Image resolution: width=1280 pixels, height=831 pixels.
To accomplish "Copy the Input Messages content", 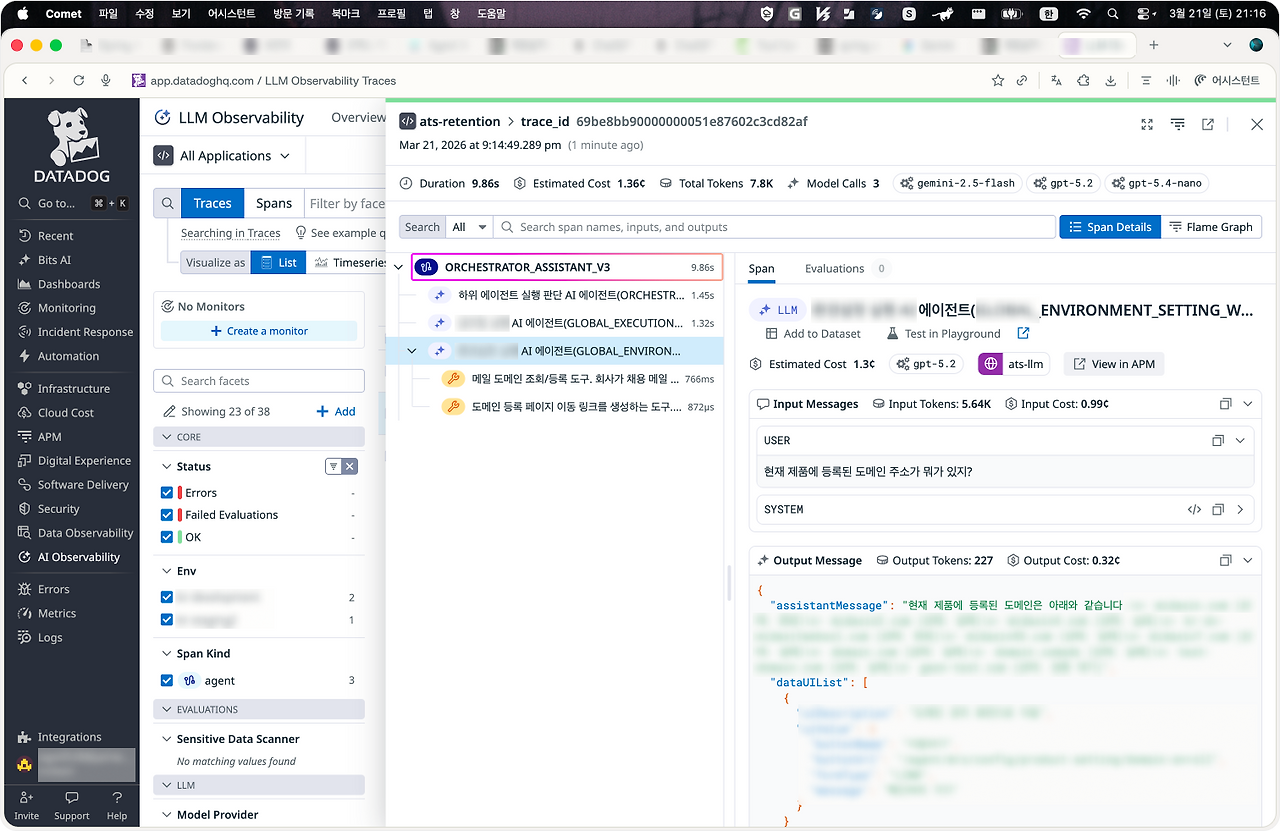I will point(1225,404).
